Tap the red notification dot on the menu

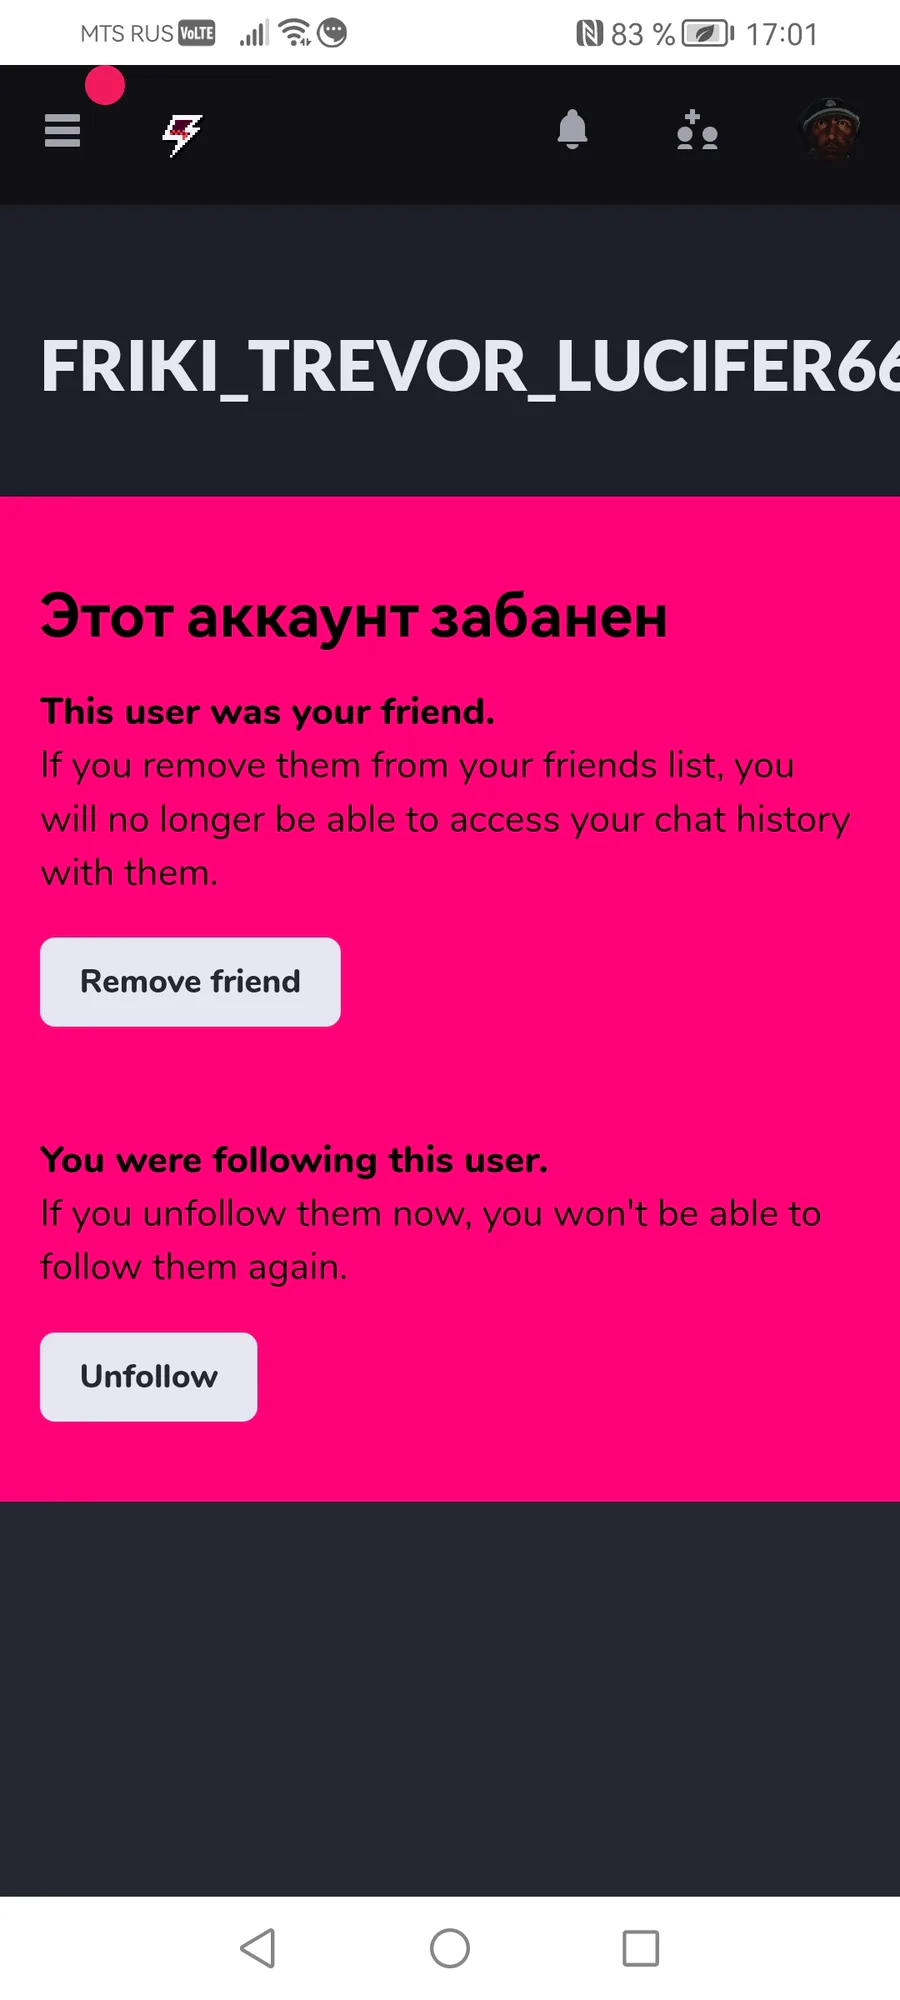pos(105,85)
